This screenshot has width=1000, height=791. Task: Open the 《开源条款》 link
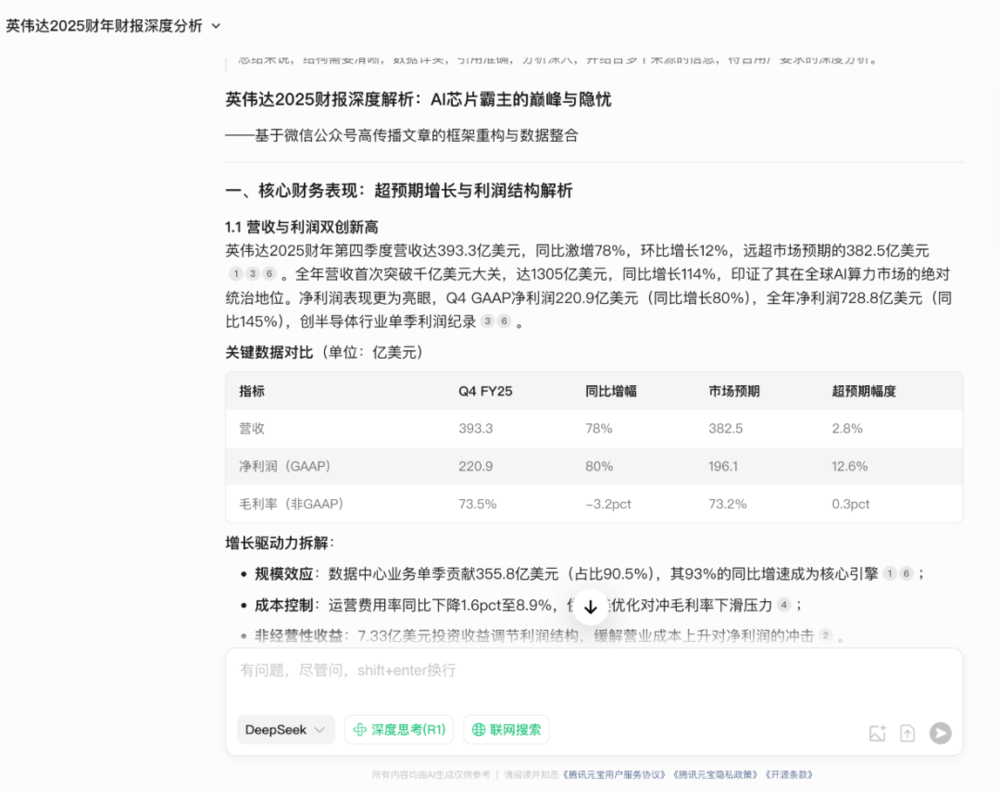789,774
